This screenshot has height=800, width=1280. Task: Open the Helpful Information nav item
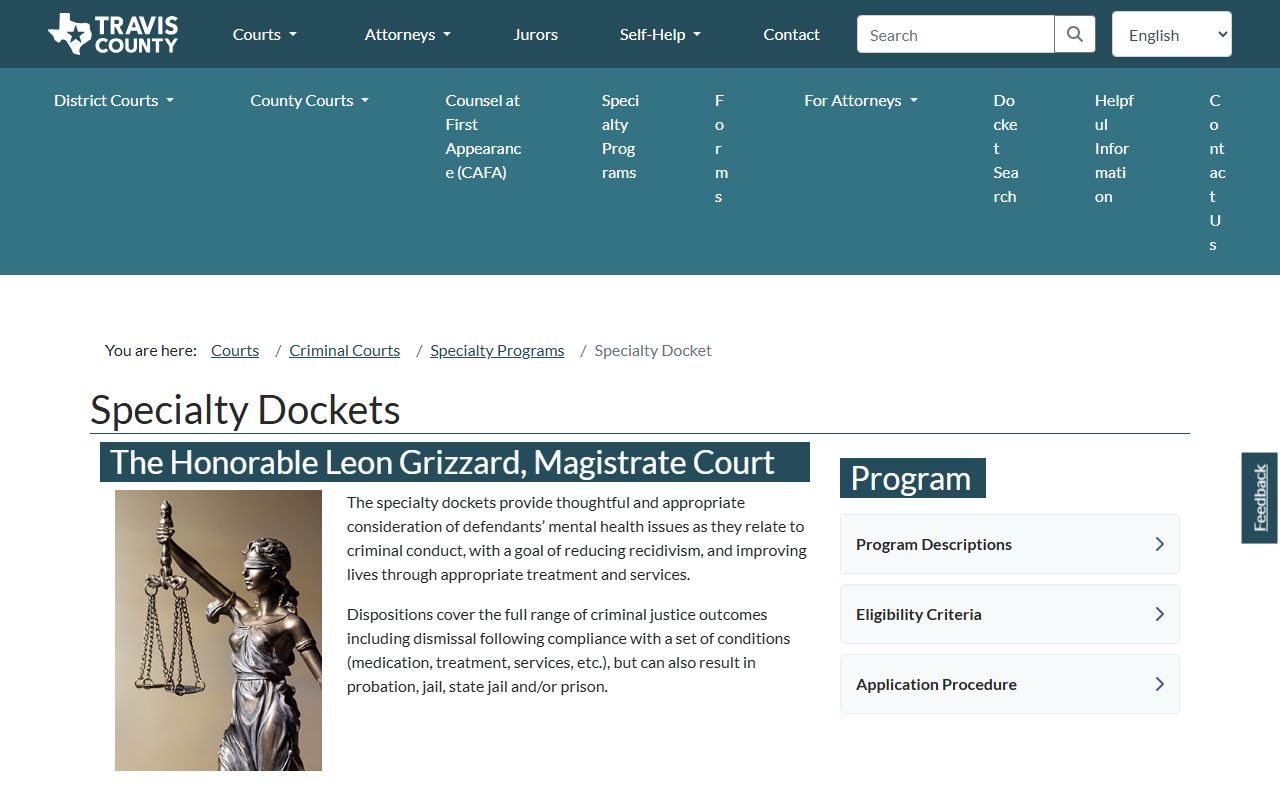click(x=1113, y=148)
